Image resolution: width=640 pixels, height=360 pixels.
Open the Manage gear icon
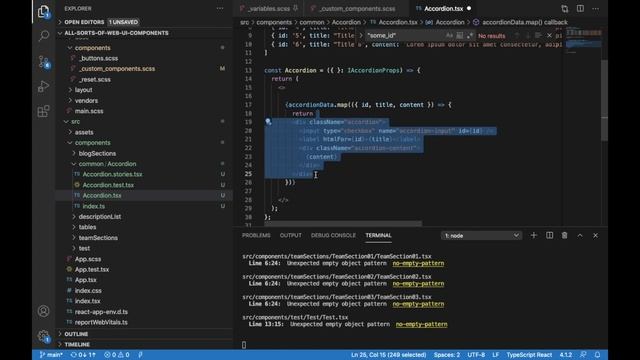(x=43, y=336)
